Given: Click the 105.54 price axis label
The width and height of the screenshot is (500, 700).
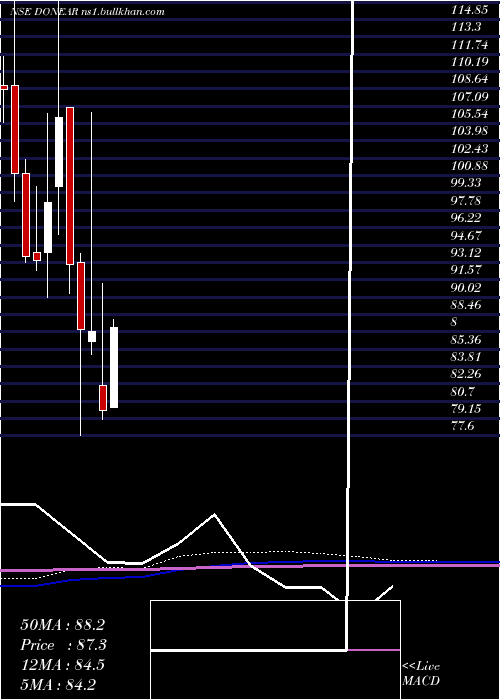Looking at the screenshot, I should point(469,114).
